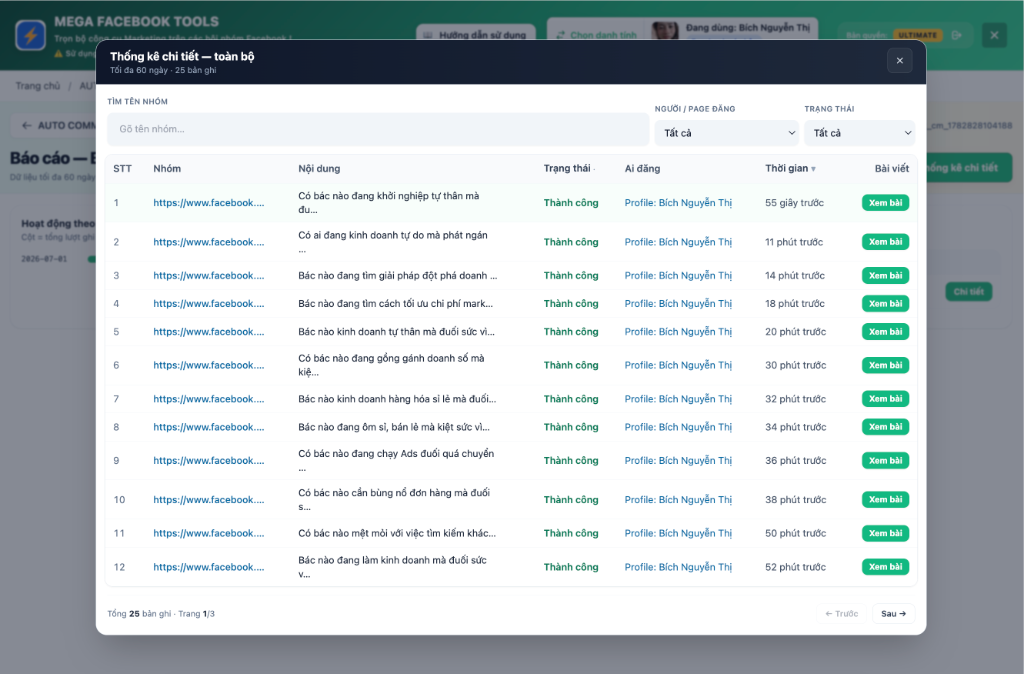The width and height of the screenshot is (1024, 674).
Task: Click content 'Bác nào đang tìm giải pháp đột phá doanh ...'
Action: pos(398,276)
